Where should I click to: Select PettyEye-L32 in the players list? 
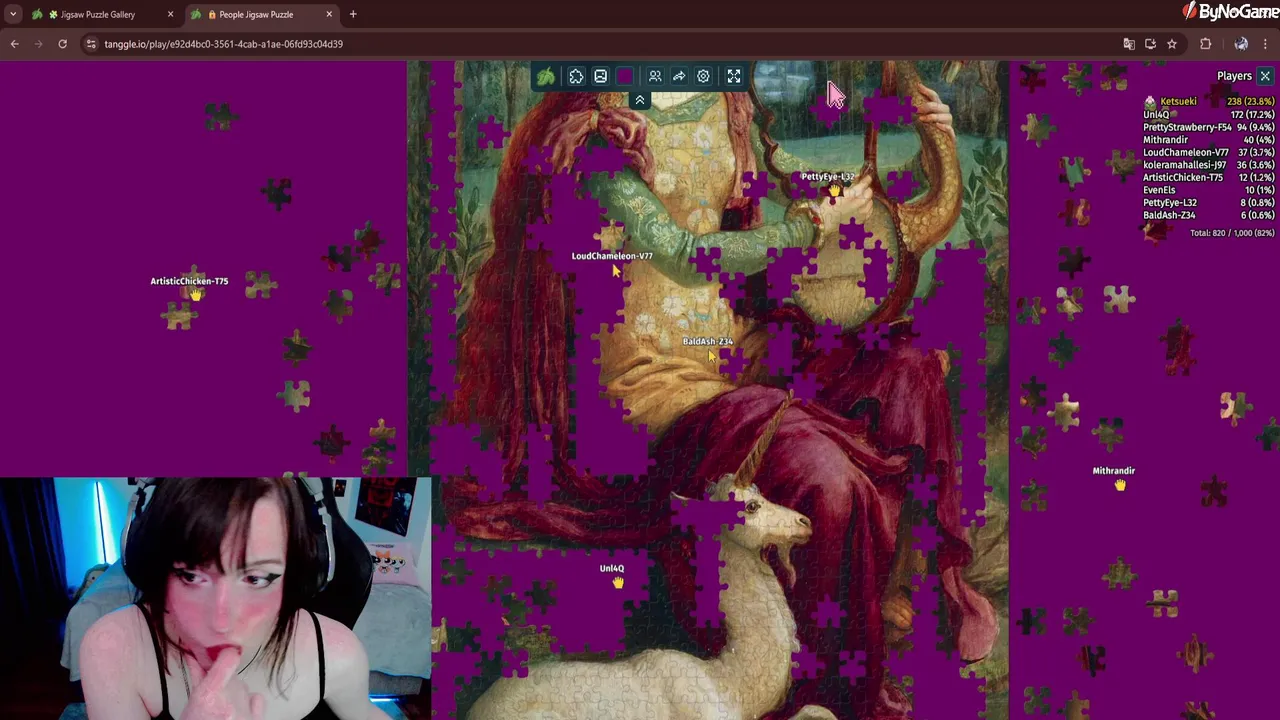(1209, 202)
